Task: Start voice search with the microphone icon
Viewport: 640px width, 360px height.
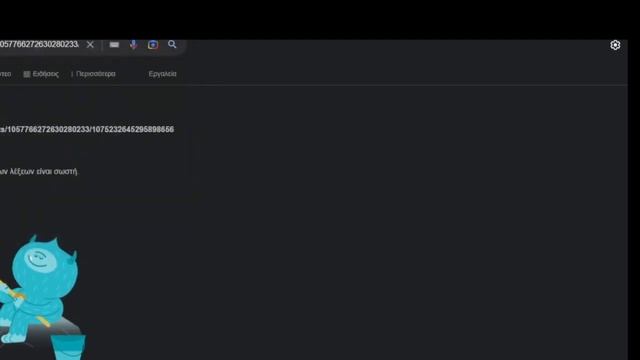Action: coord(133,44)
